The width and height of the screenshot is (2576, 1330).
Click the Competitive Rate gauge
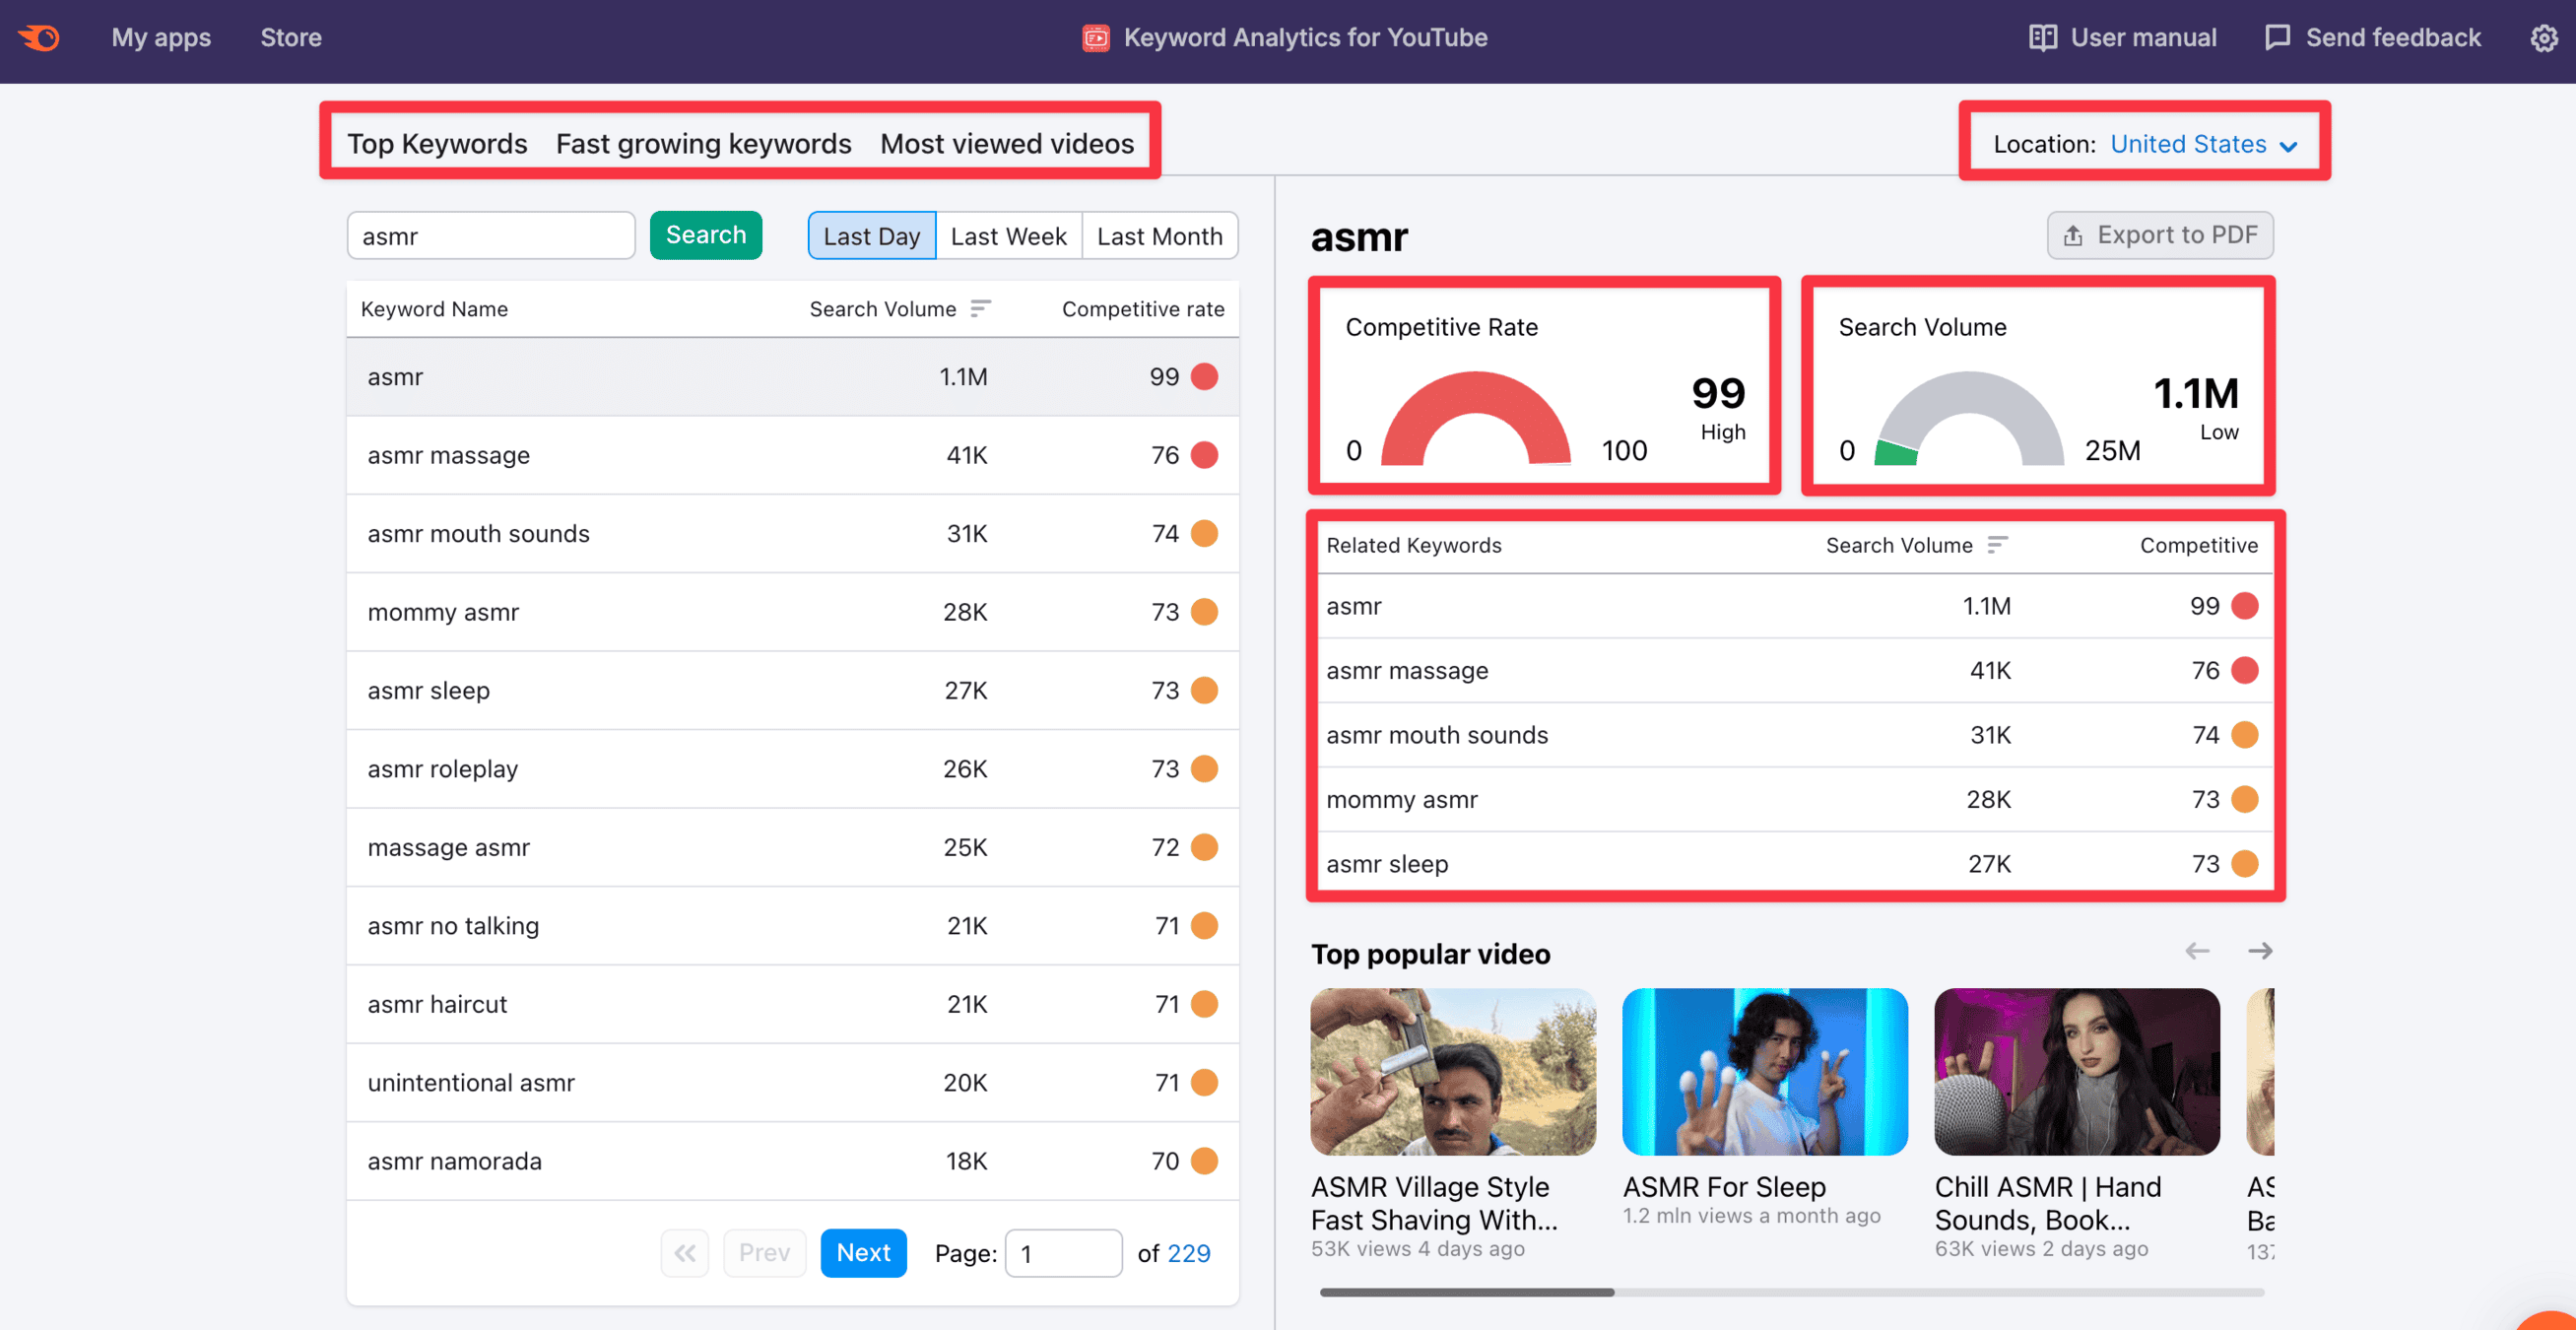click(x=1475, y=418)
